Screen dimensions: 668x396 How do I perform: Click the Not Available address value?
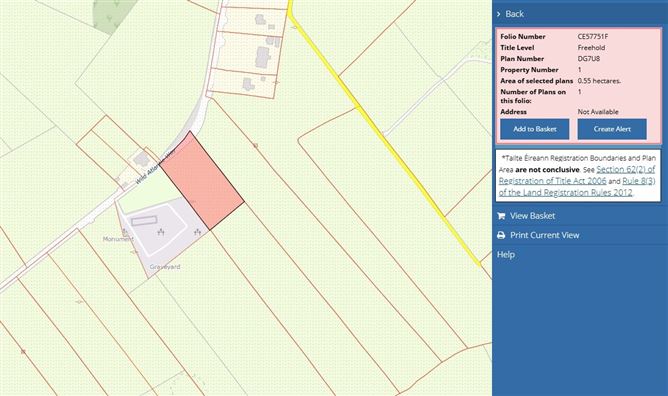(x=598, y=112)
